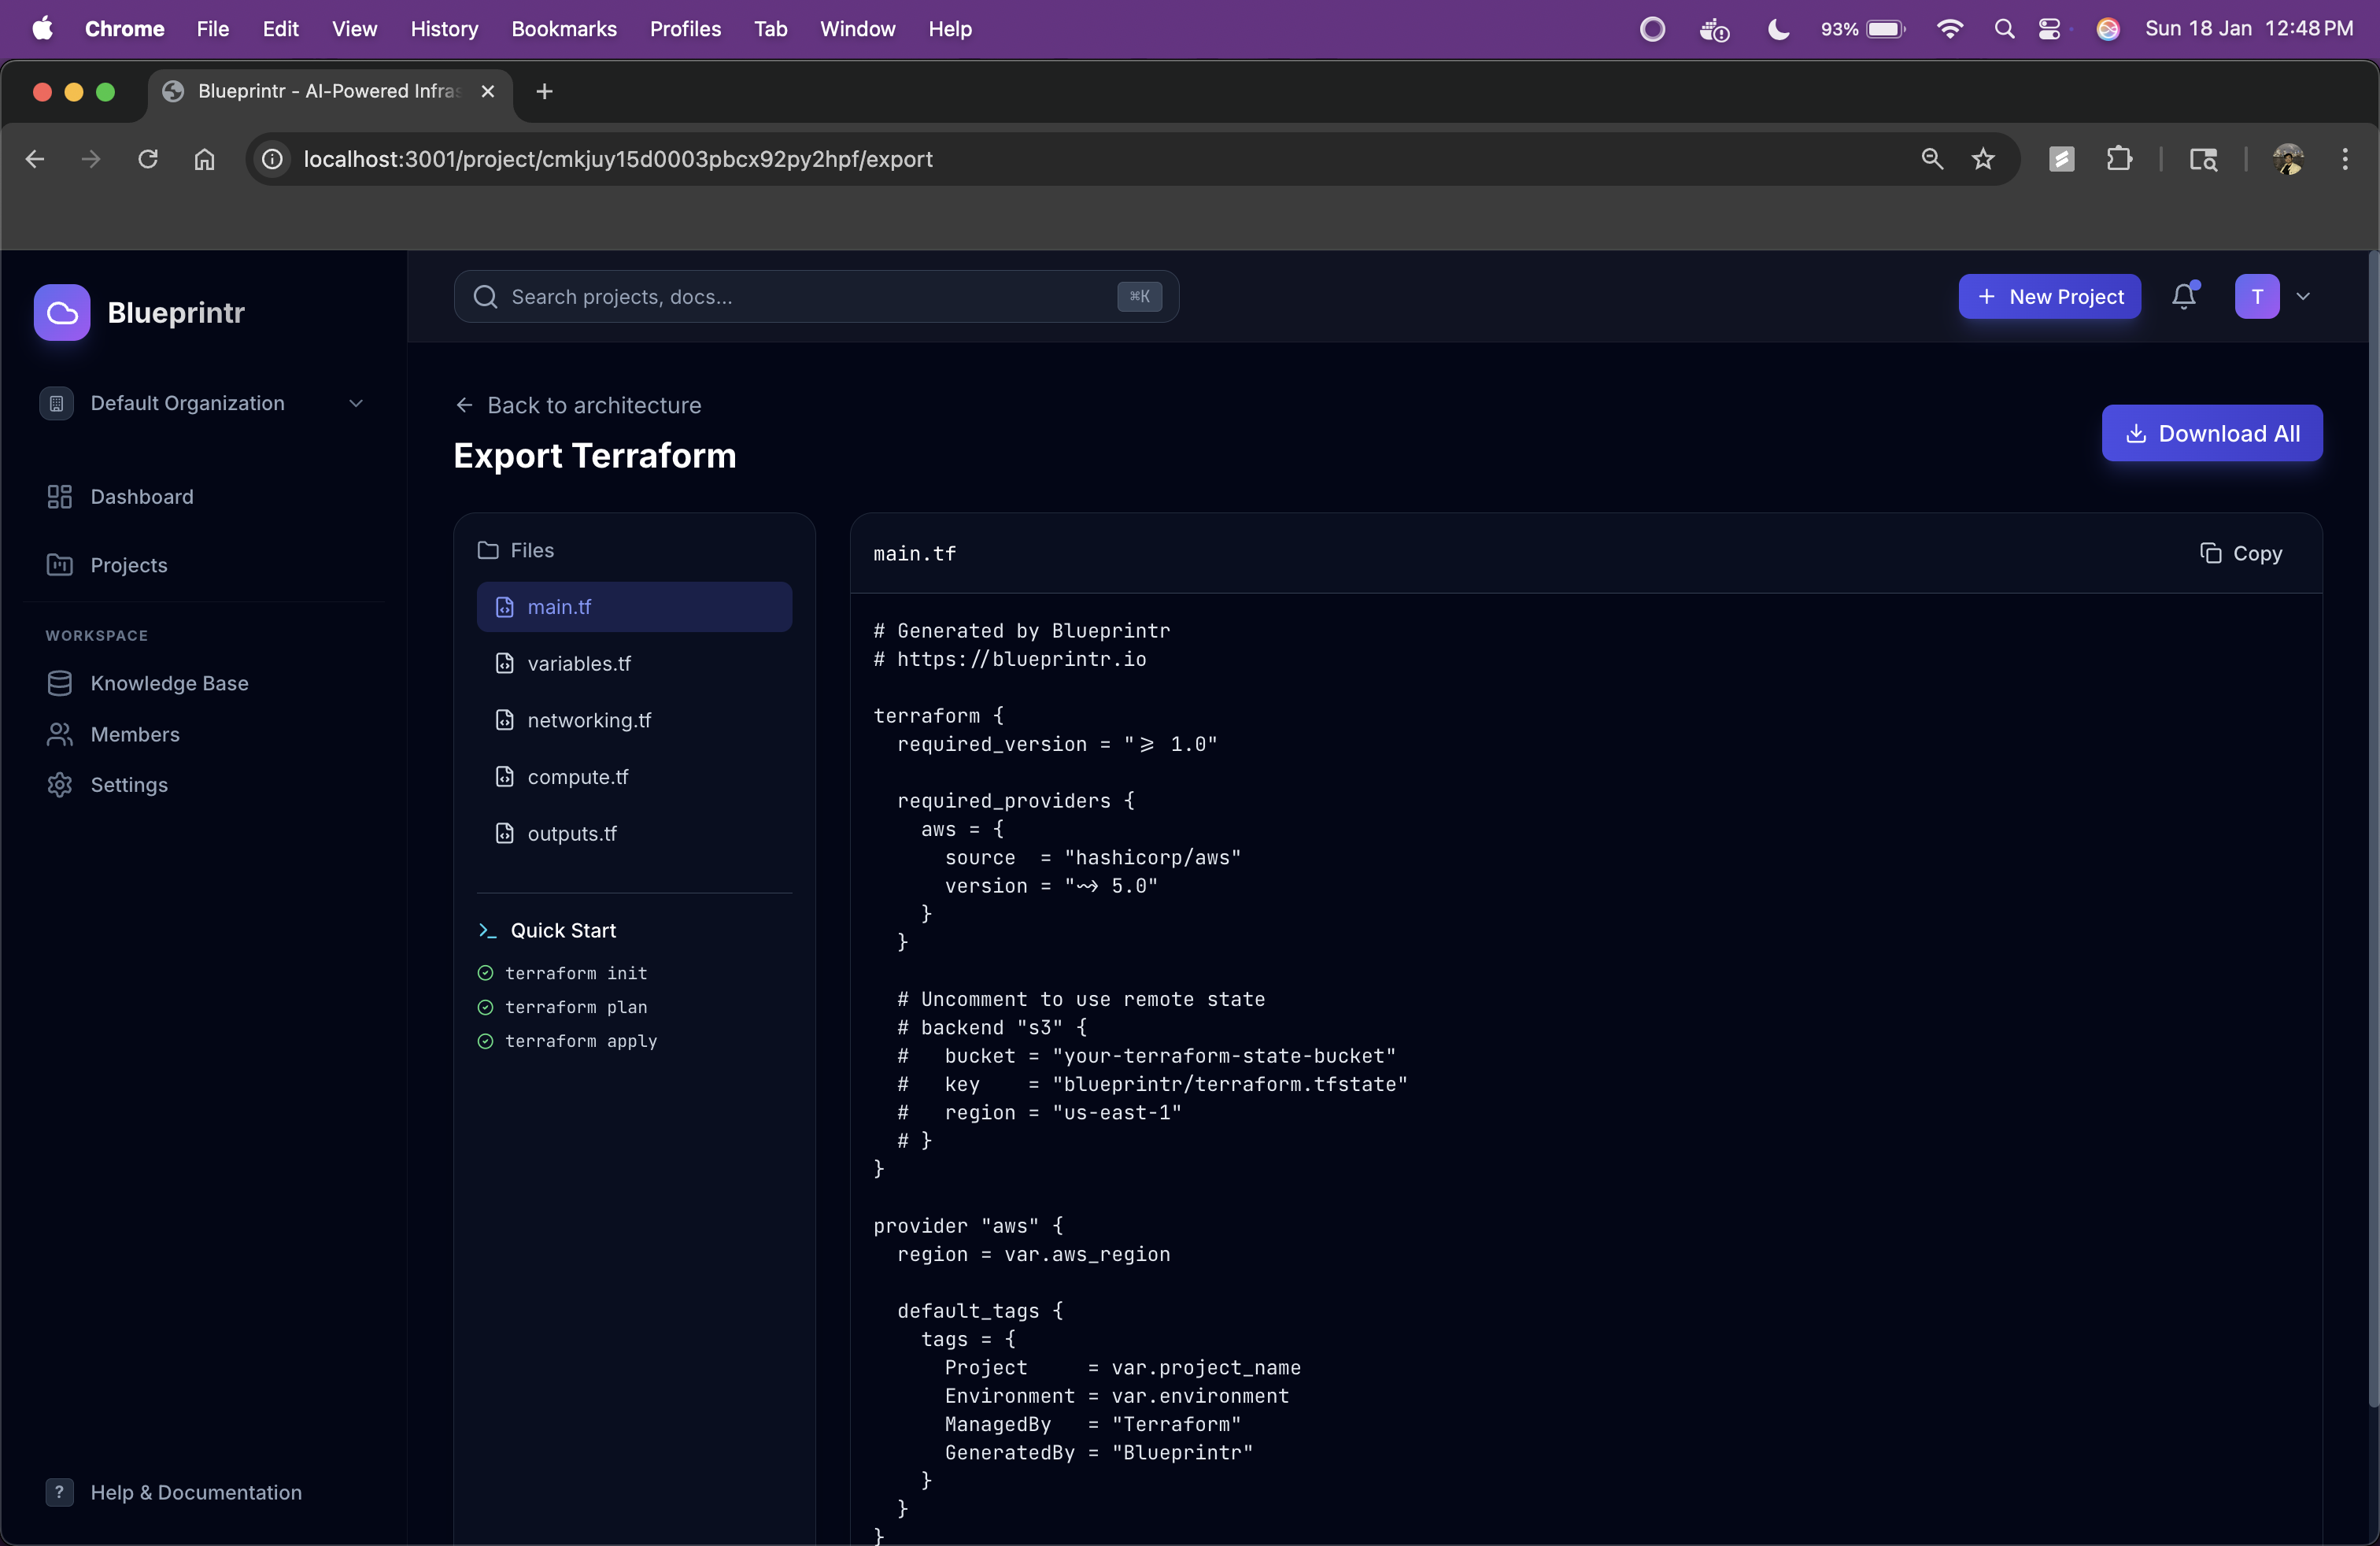Viewport: 2380px width, 1546px height.
Task: Expand Default Organization dropdown
Action: point(355,403)
